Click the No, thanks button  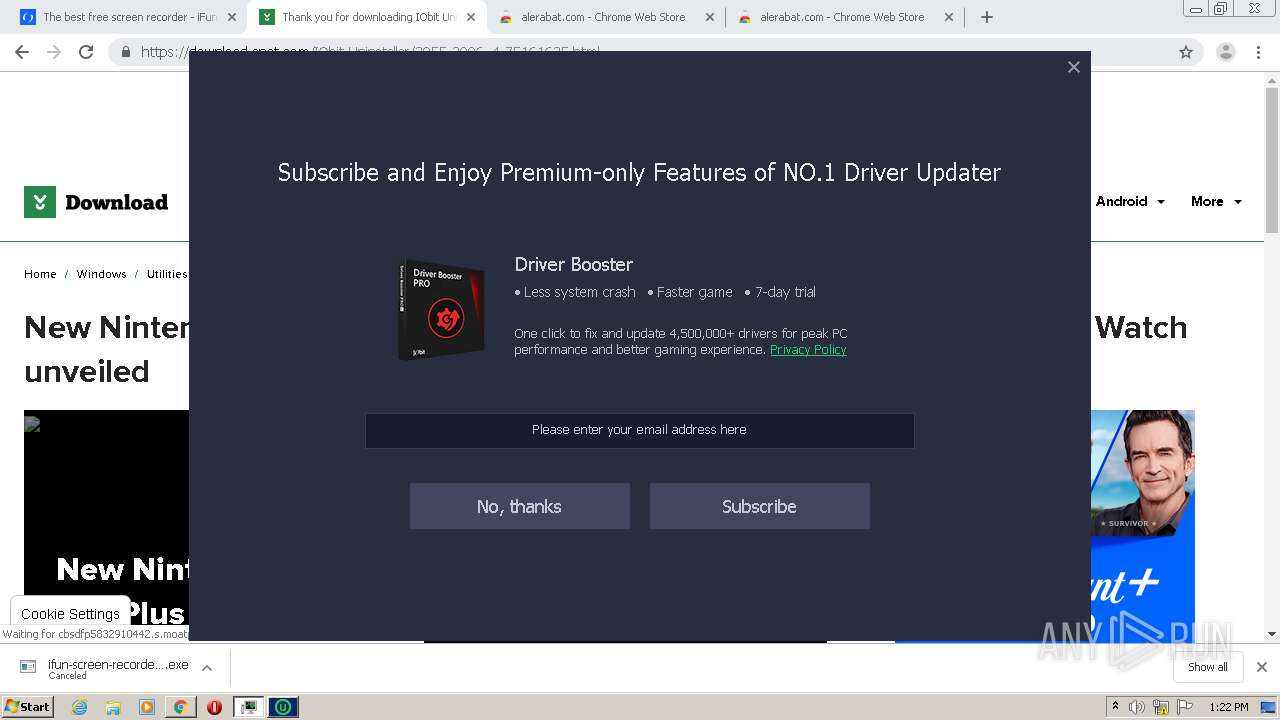click(x=519, y=506)
